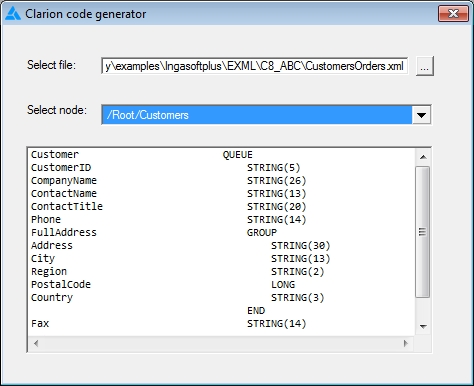474x386 pixels.
Task: Click the GROUP keyword
Action: click(x=262, y=233)
